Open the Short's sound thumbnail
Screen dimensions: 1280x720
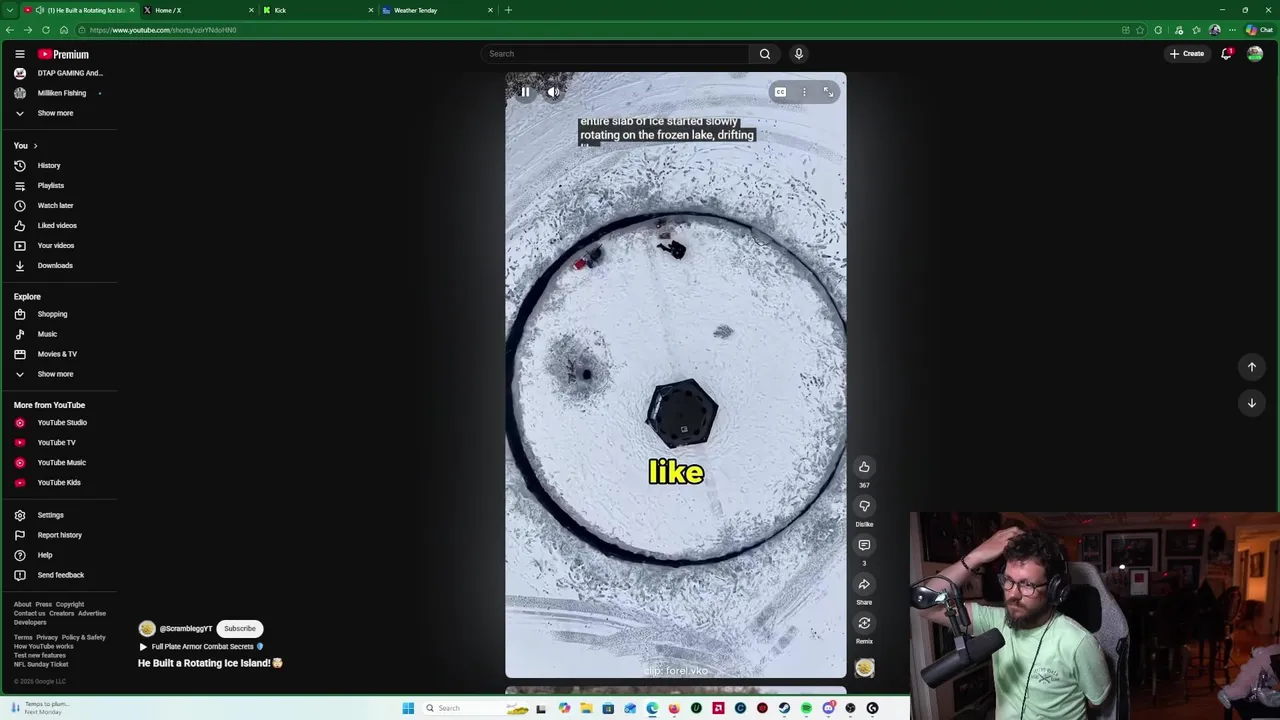[x=864, y=667]
